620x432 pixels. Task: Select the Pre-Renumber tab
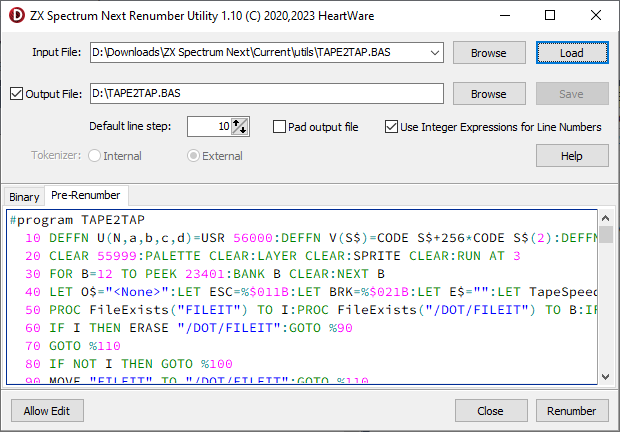pyautogui.click(x=85, y=196)
